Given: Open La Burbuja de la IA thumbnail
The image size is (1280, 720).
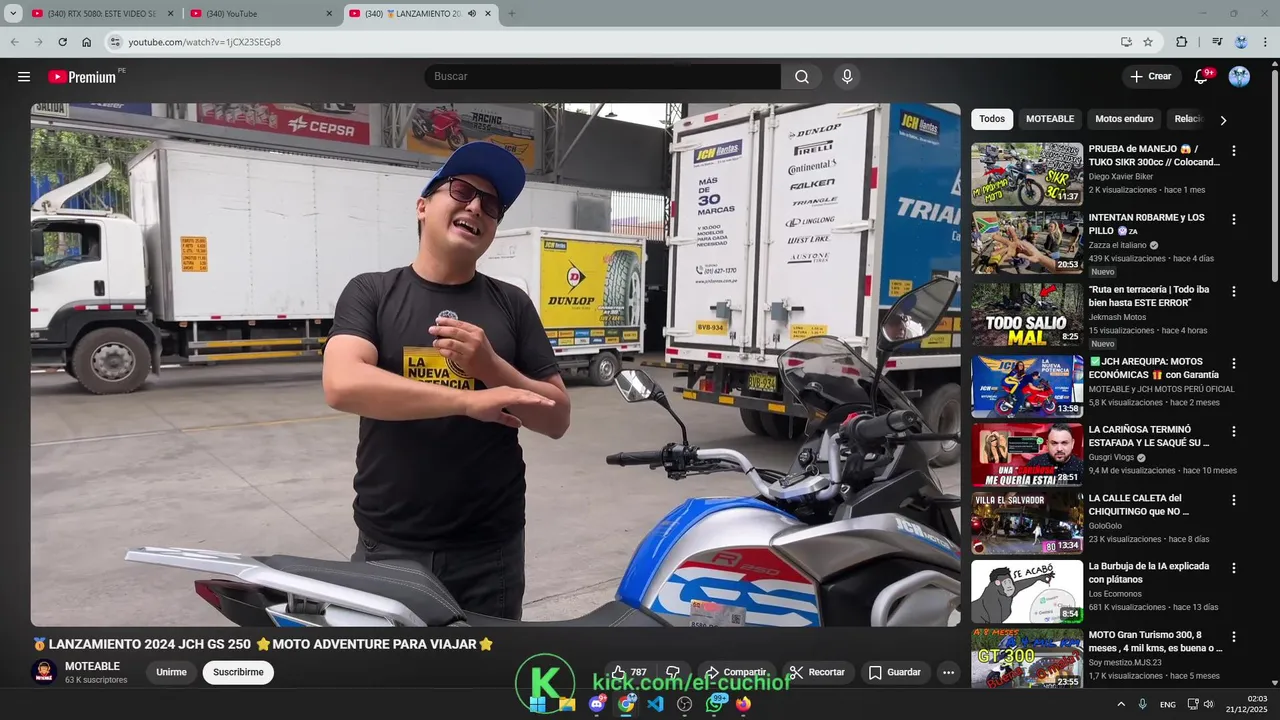Looking at the screenshot, I should pos(1027,591).
